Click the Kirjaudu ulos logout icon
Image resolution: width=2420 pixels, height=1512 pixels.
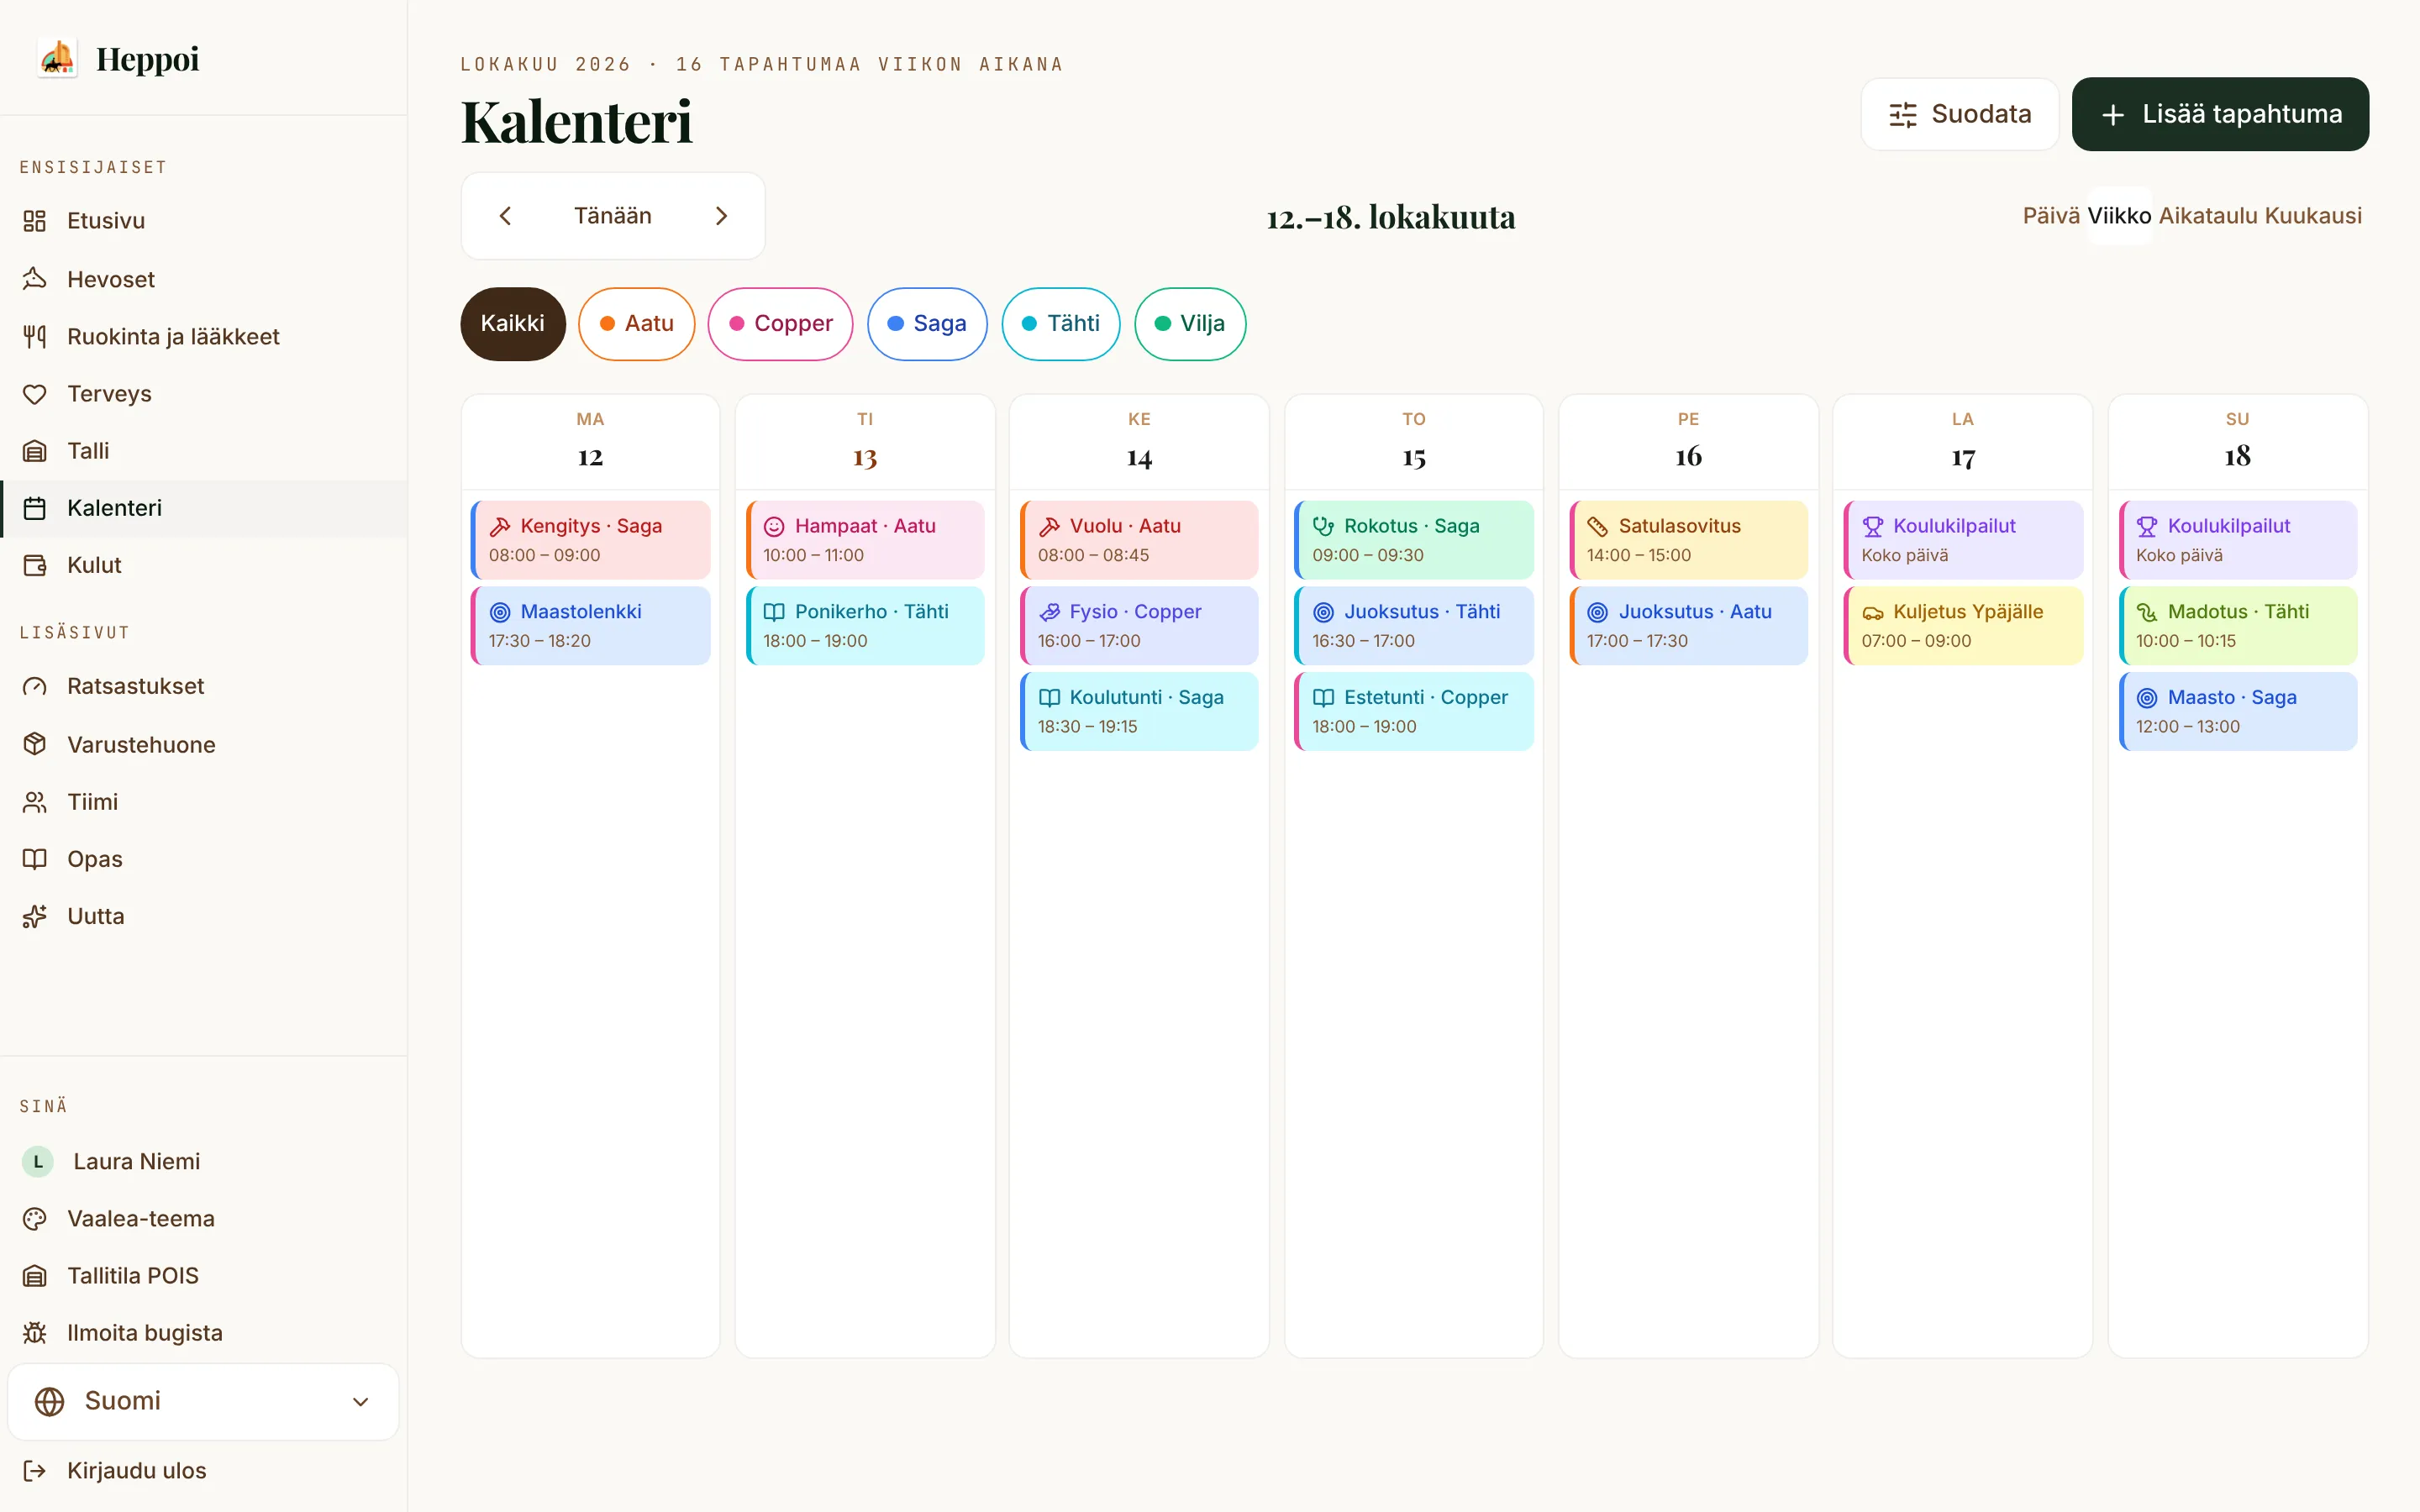pyautogui.click(x=35, y=1470)
